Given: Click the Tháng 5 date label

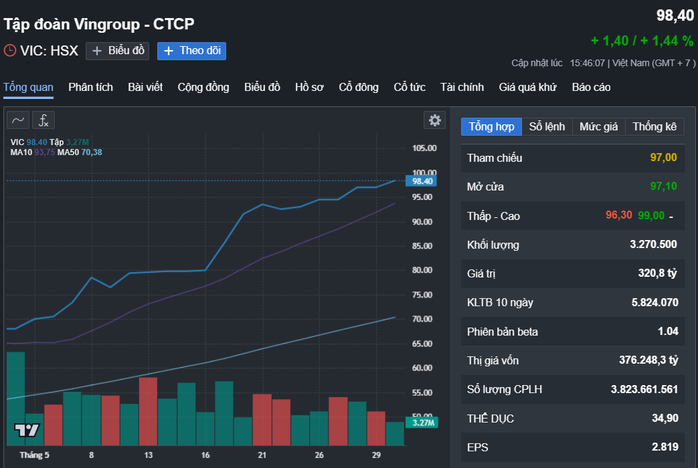Looking at the screenshot, I should tap(34, 455).
